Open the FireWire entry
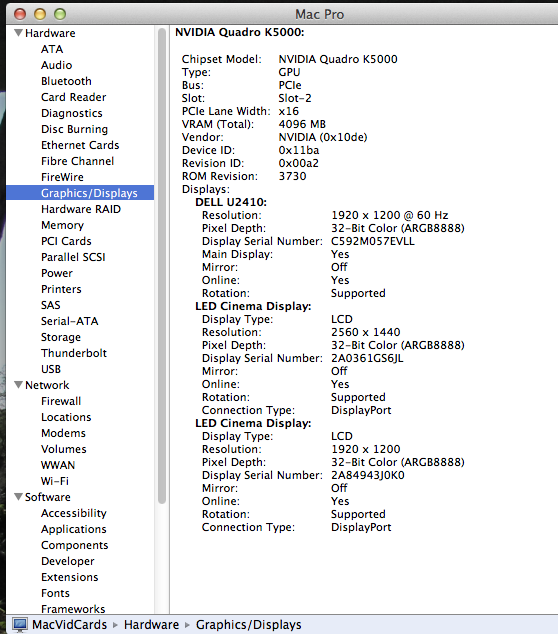 (x=62, y=177)
